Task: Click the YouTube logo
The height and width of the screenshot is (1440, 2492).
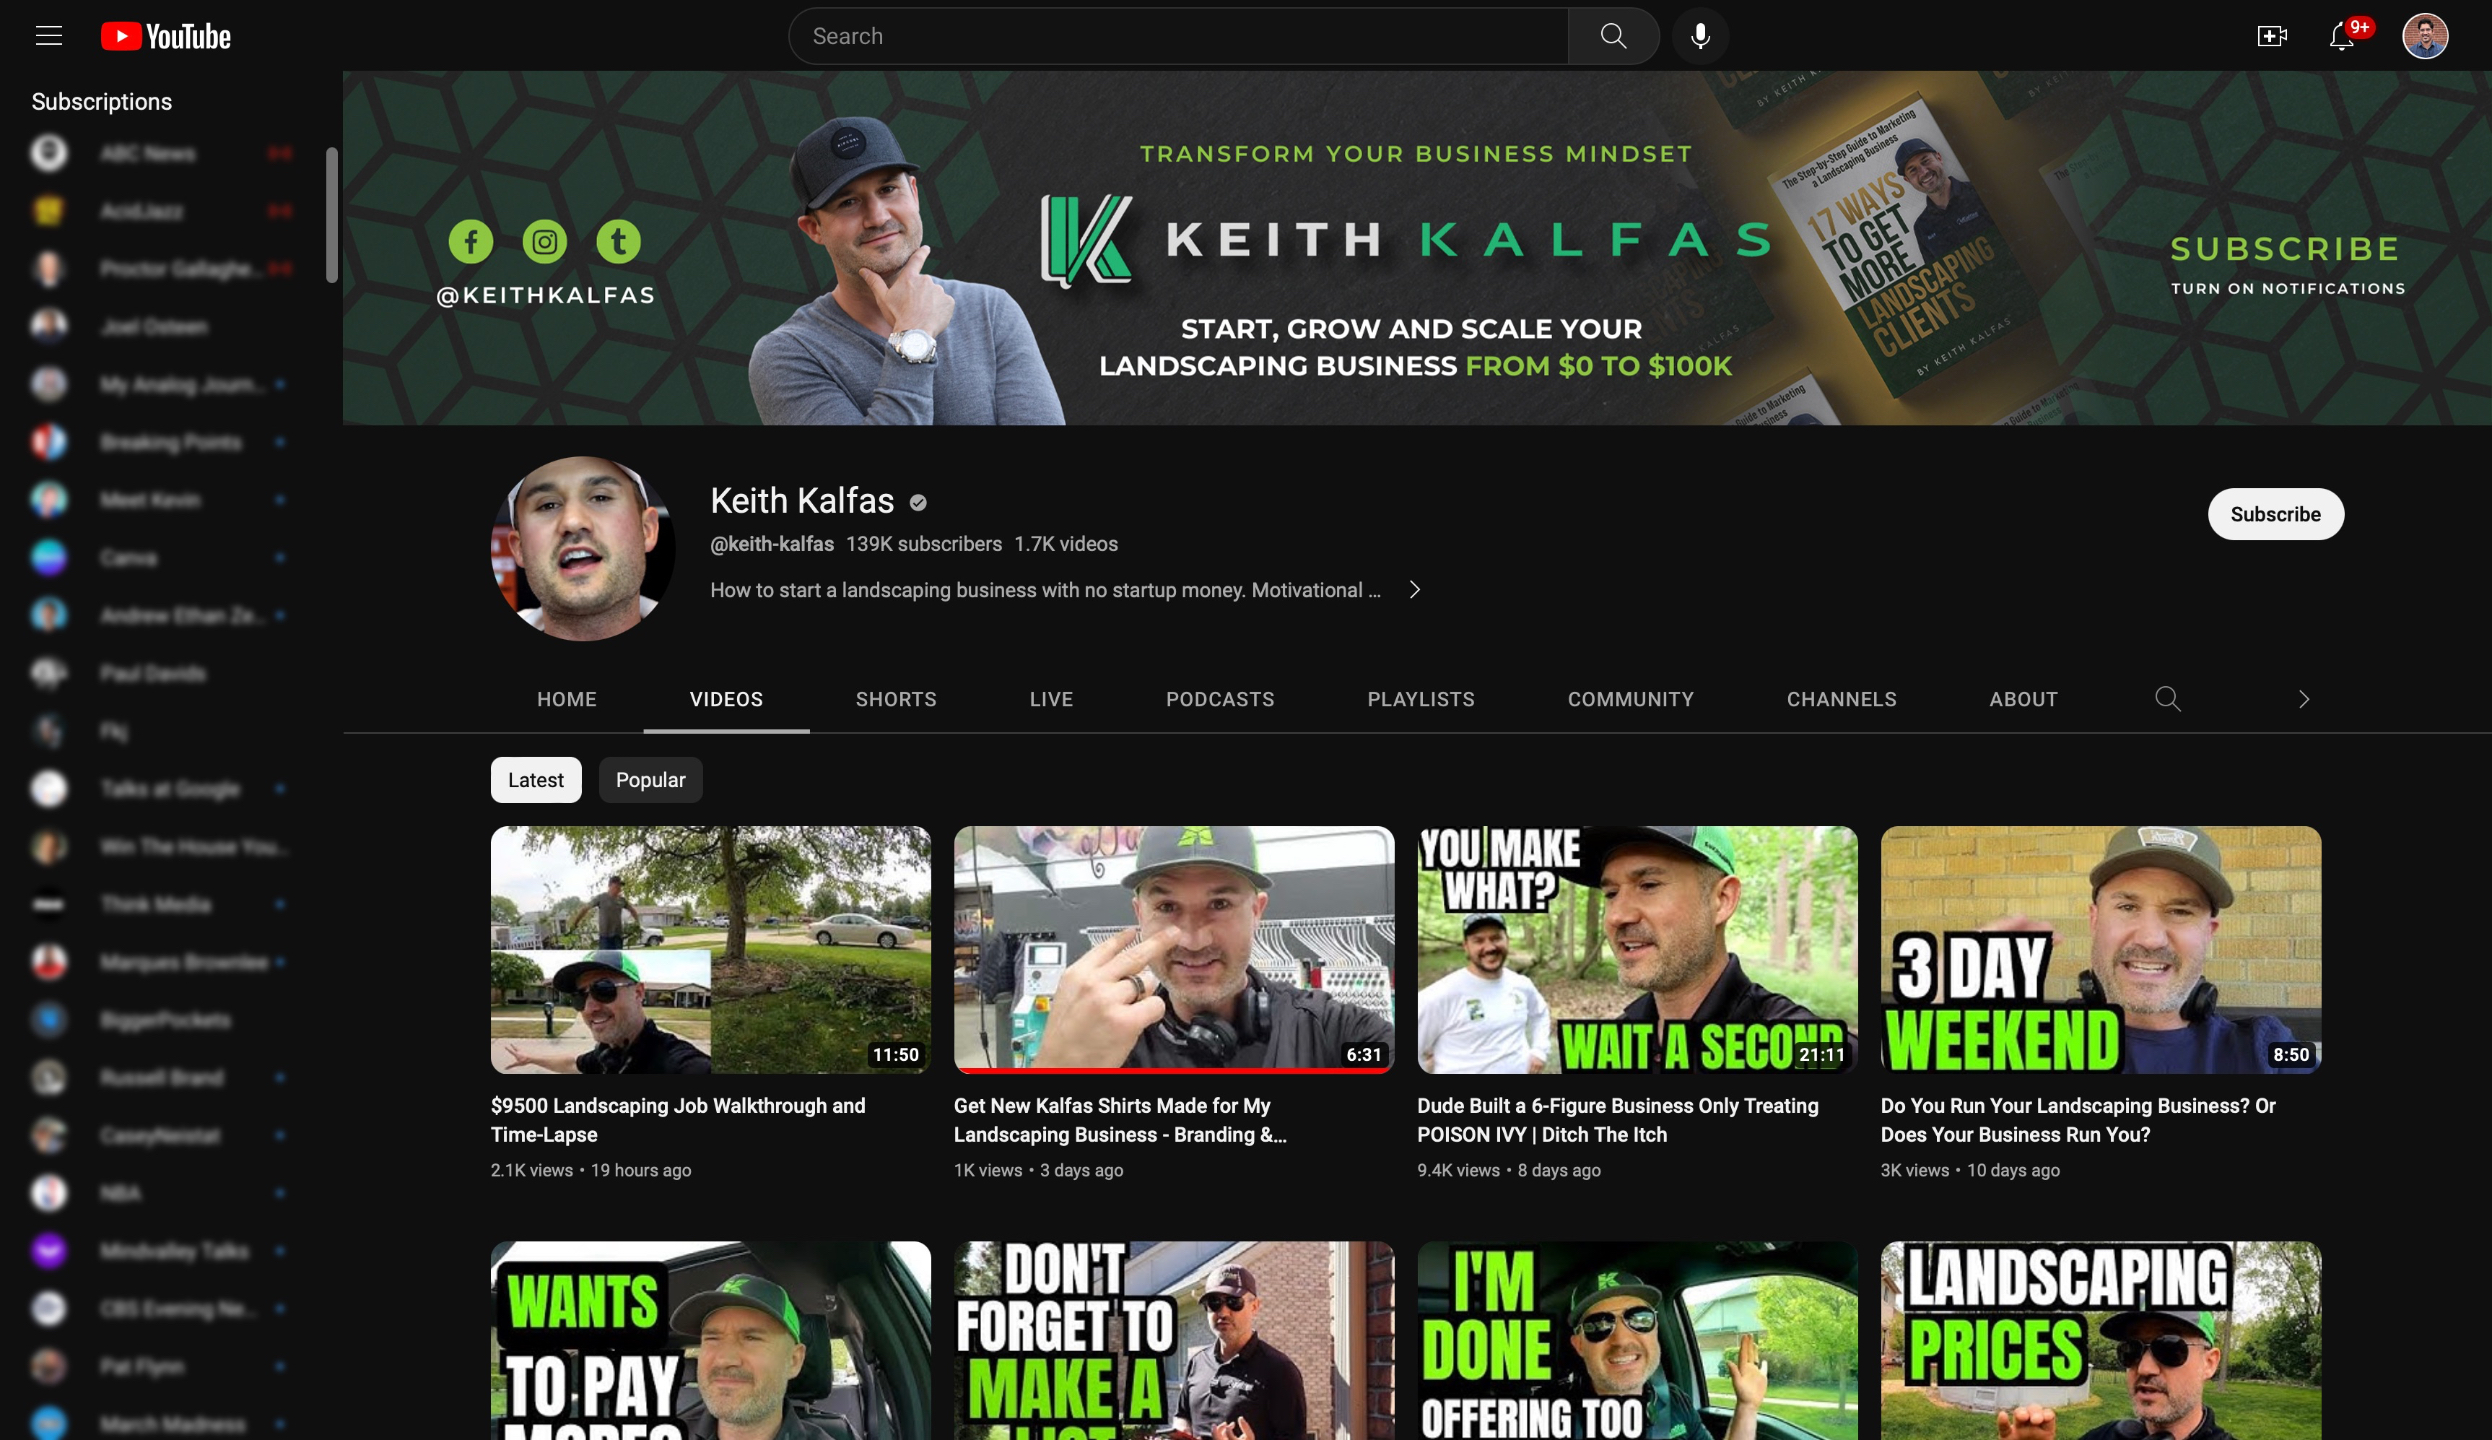Action: pyautogui.click(x=166, y=36)
